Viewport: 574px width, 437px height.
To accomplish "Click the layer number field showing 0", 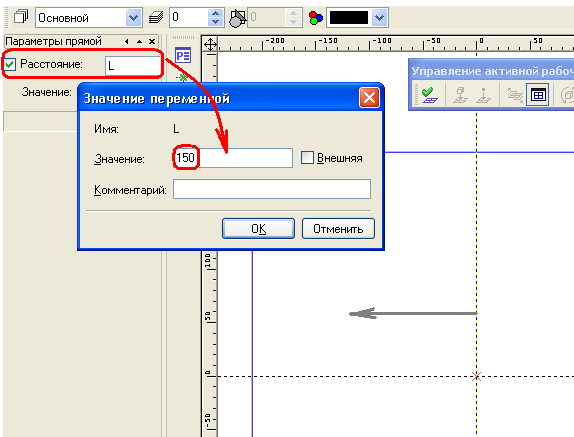I will 189,18.
